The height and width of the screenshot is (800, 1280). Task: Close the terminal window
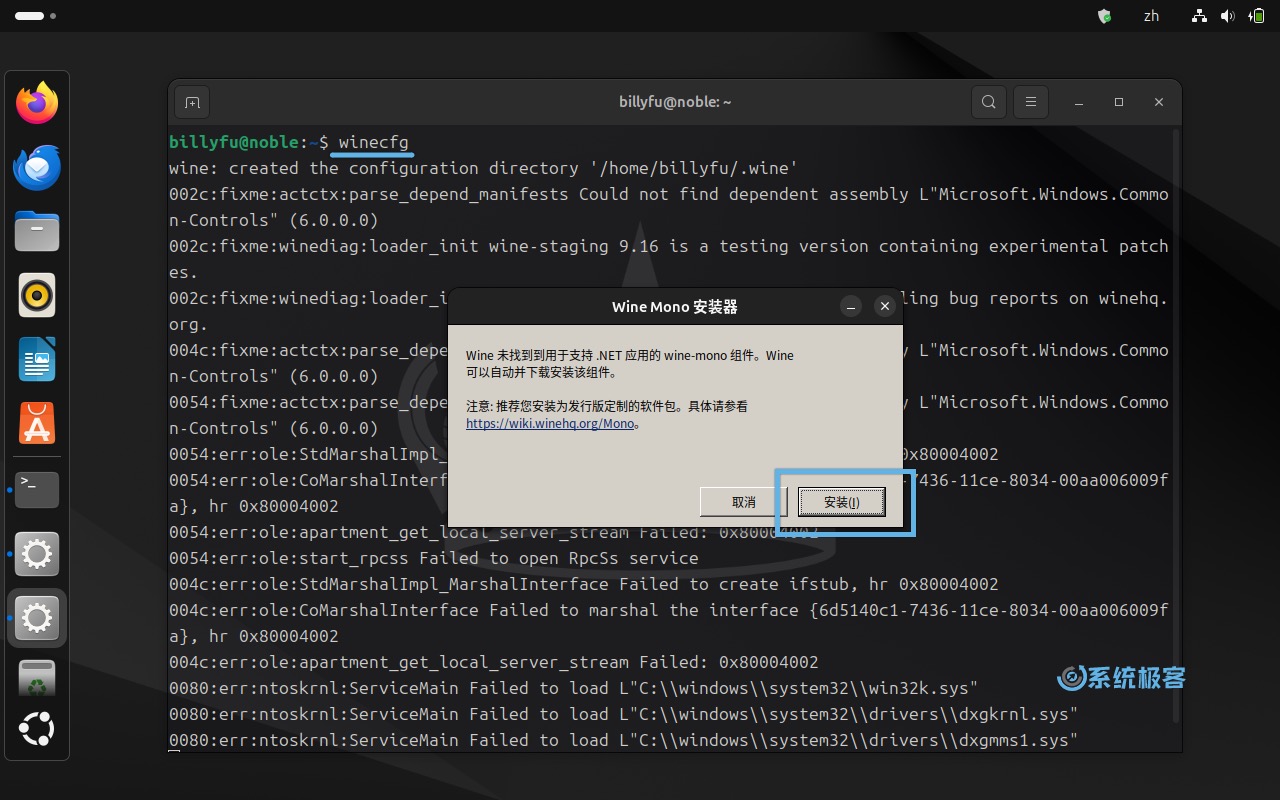tap(1159, 102)
